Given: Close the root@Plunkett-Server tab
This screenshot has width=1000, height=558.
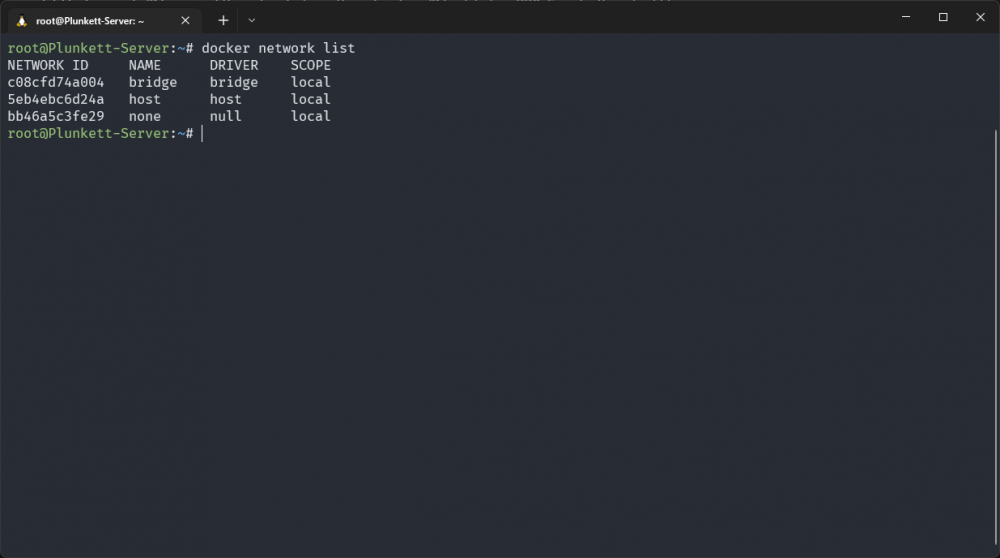Looking at the screenshot, I should (185, 20).
